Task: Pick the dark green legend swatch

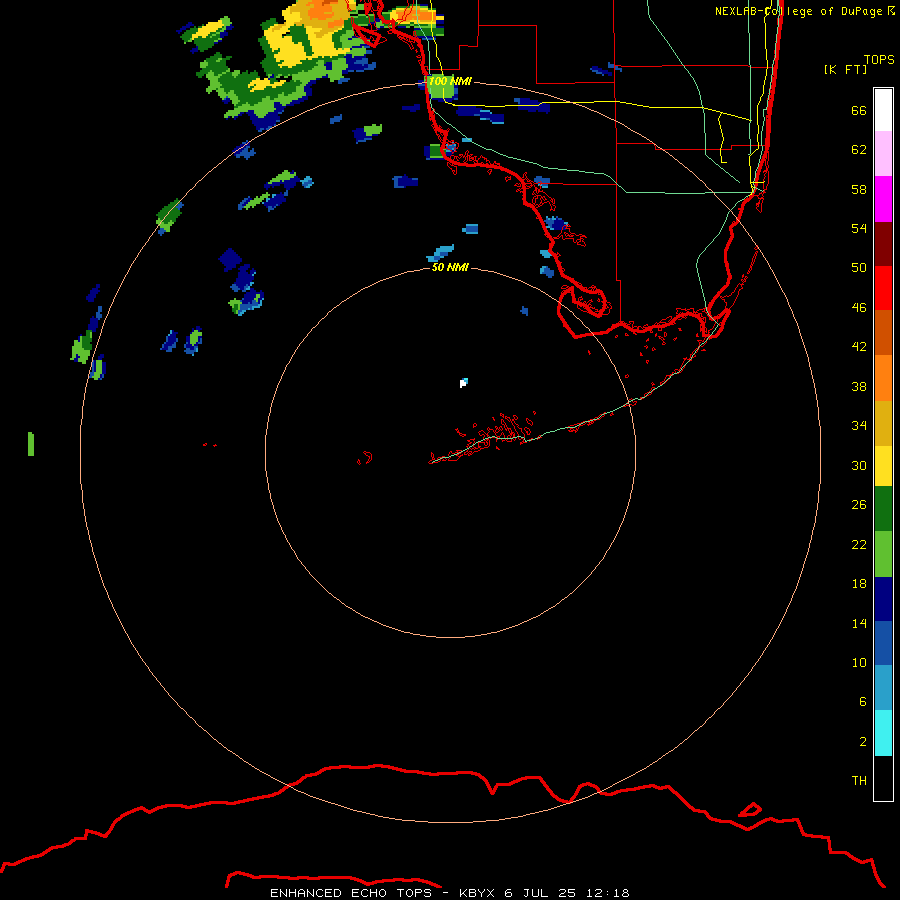Action: (883, 509)
